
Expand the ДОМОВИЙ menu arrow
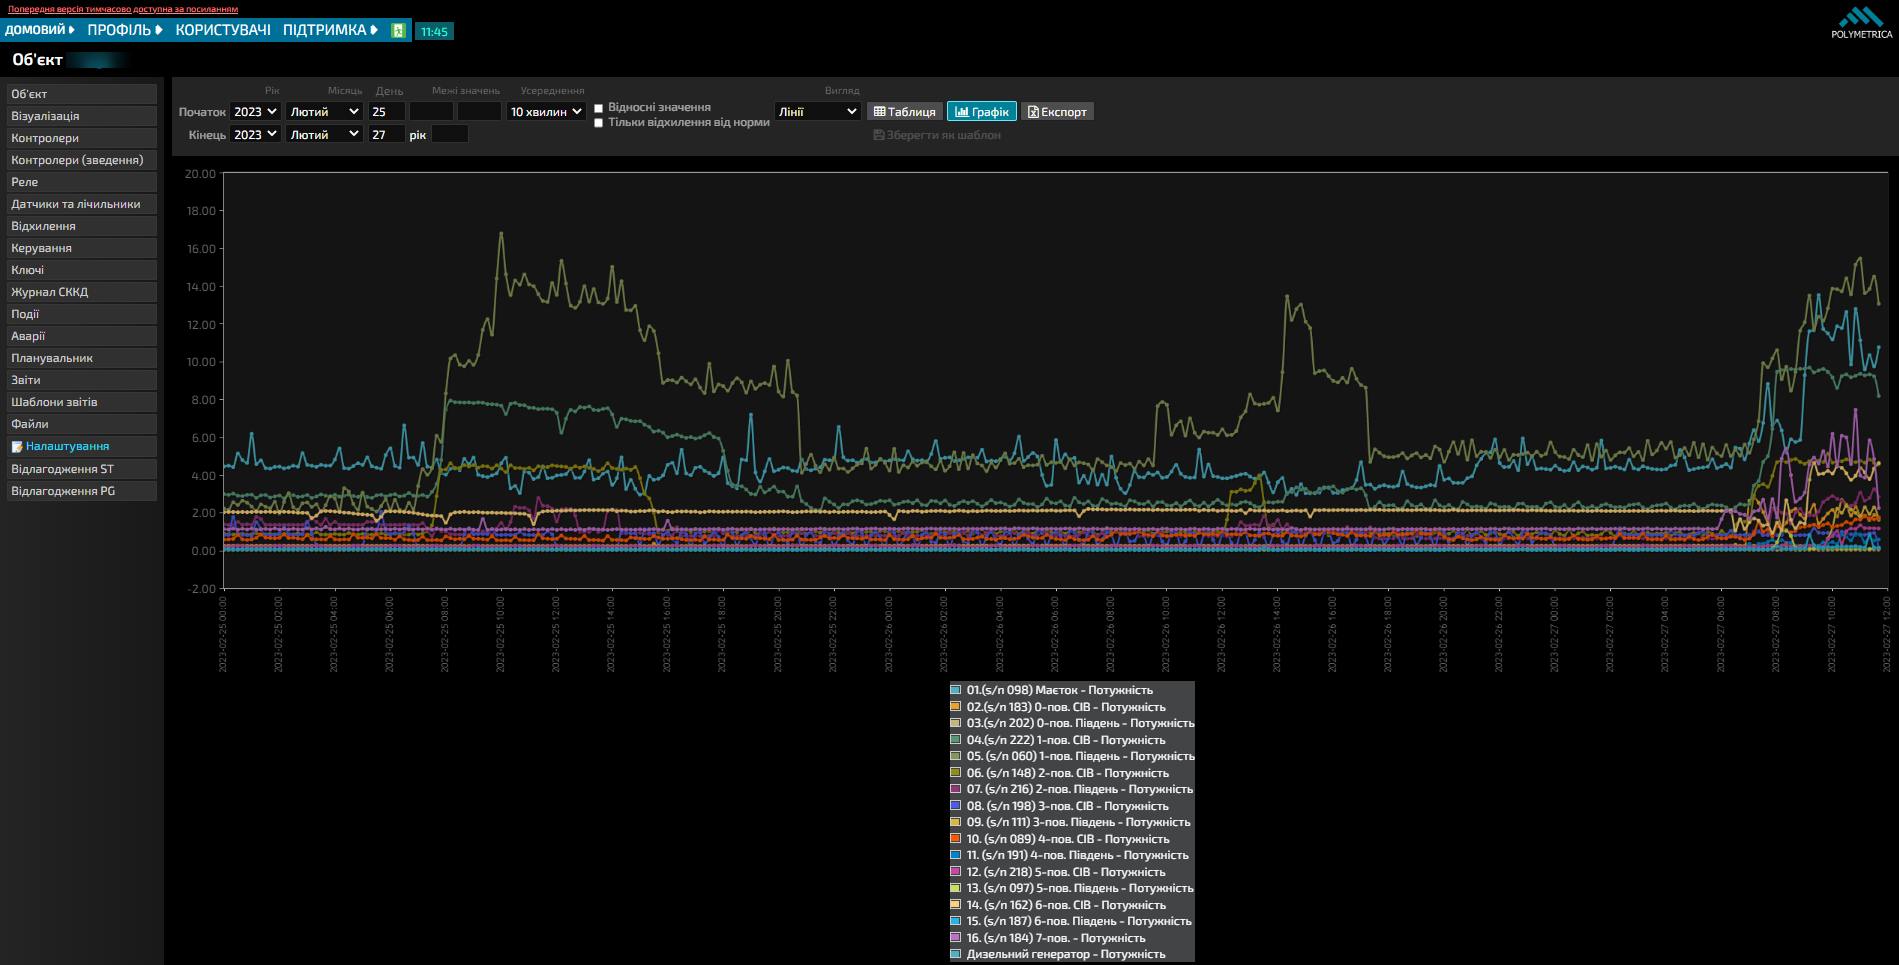pos(72,30)
